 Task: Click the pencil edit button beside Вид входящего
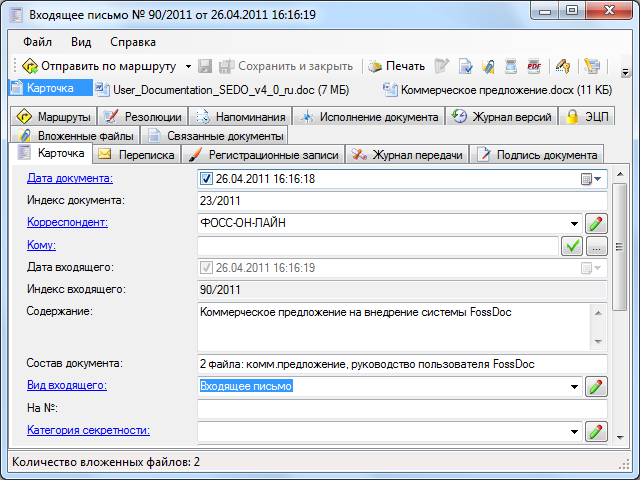tap(596, 387)
